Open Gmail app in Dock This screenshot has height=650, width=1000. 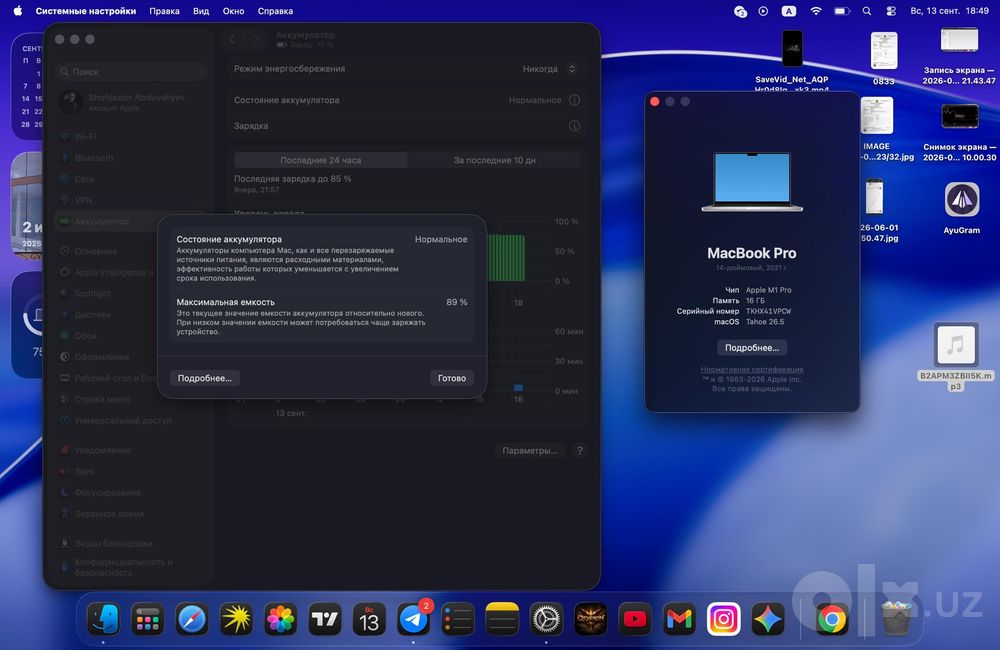679,619
